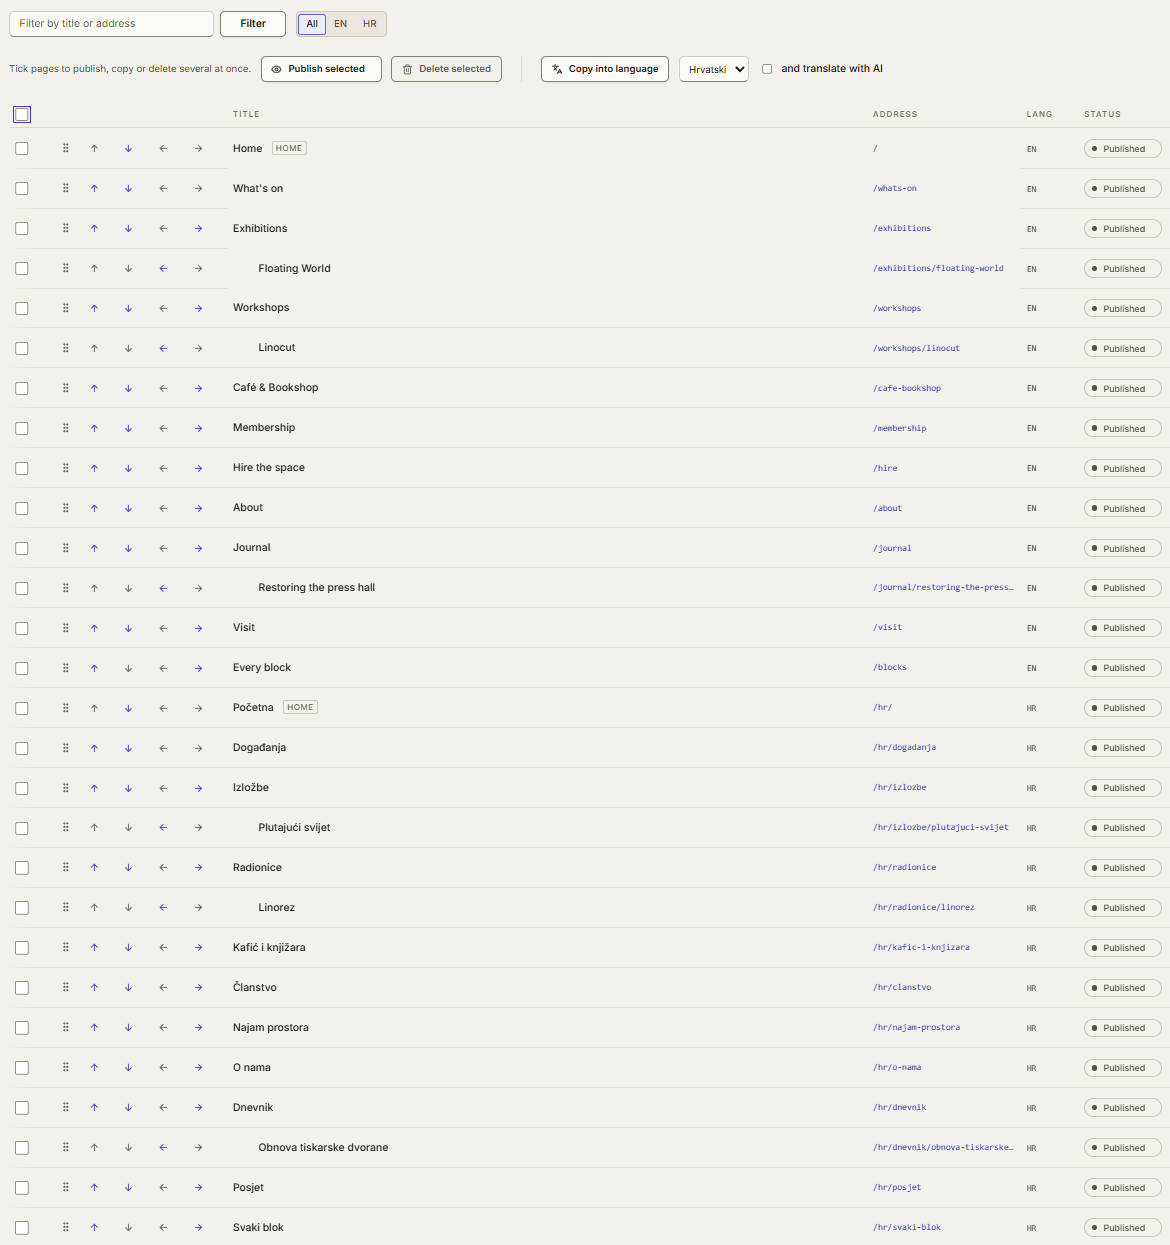The width and height of the screenshot is (1170, 1245).
Task: Outdent Obnova tiskarske dvorane page
Action: tap(163, 1148)
